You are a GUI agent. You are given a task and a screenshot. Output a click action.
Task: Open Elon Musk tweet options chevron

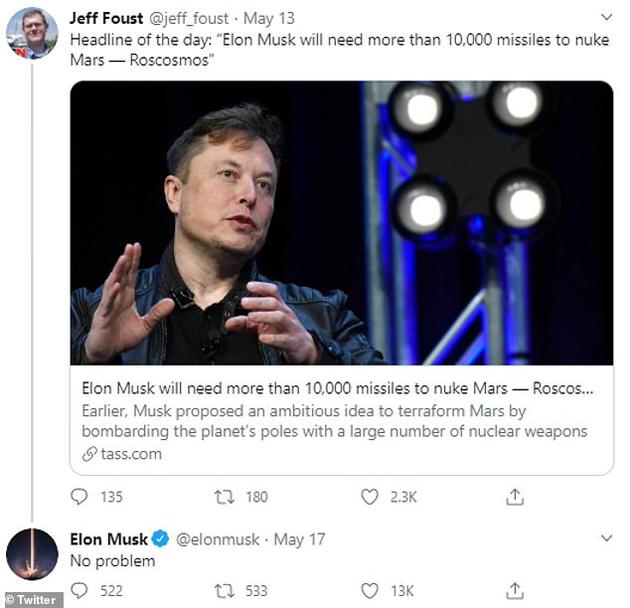pos(606,538)
